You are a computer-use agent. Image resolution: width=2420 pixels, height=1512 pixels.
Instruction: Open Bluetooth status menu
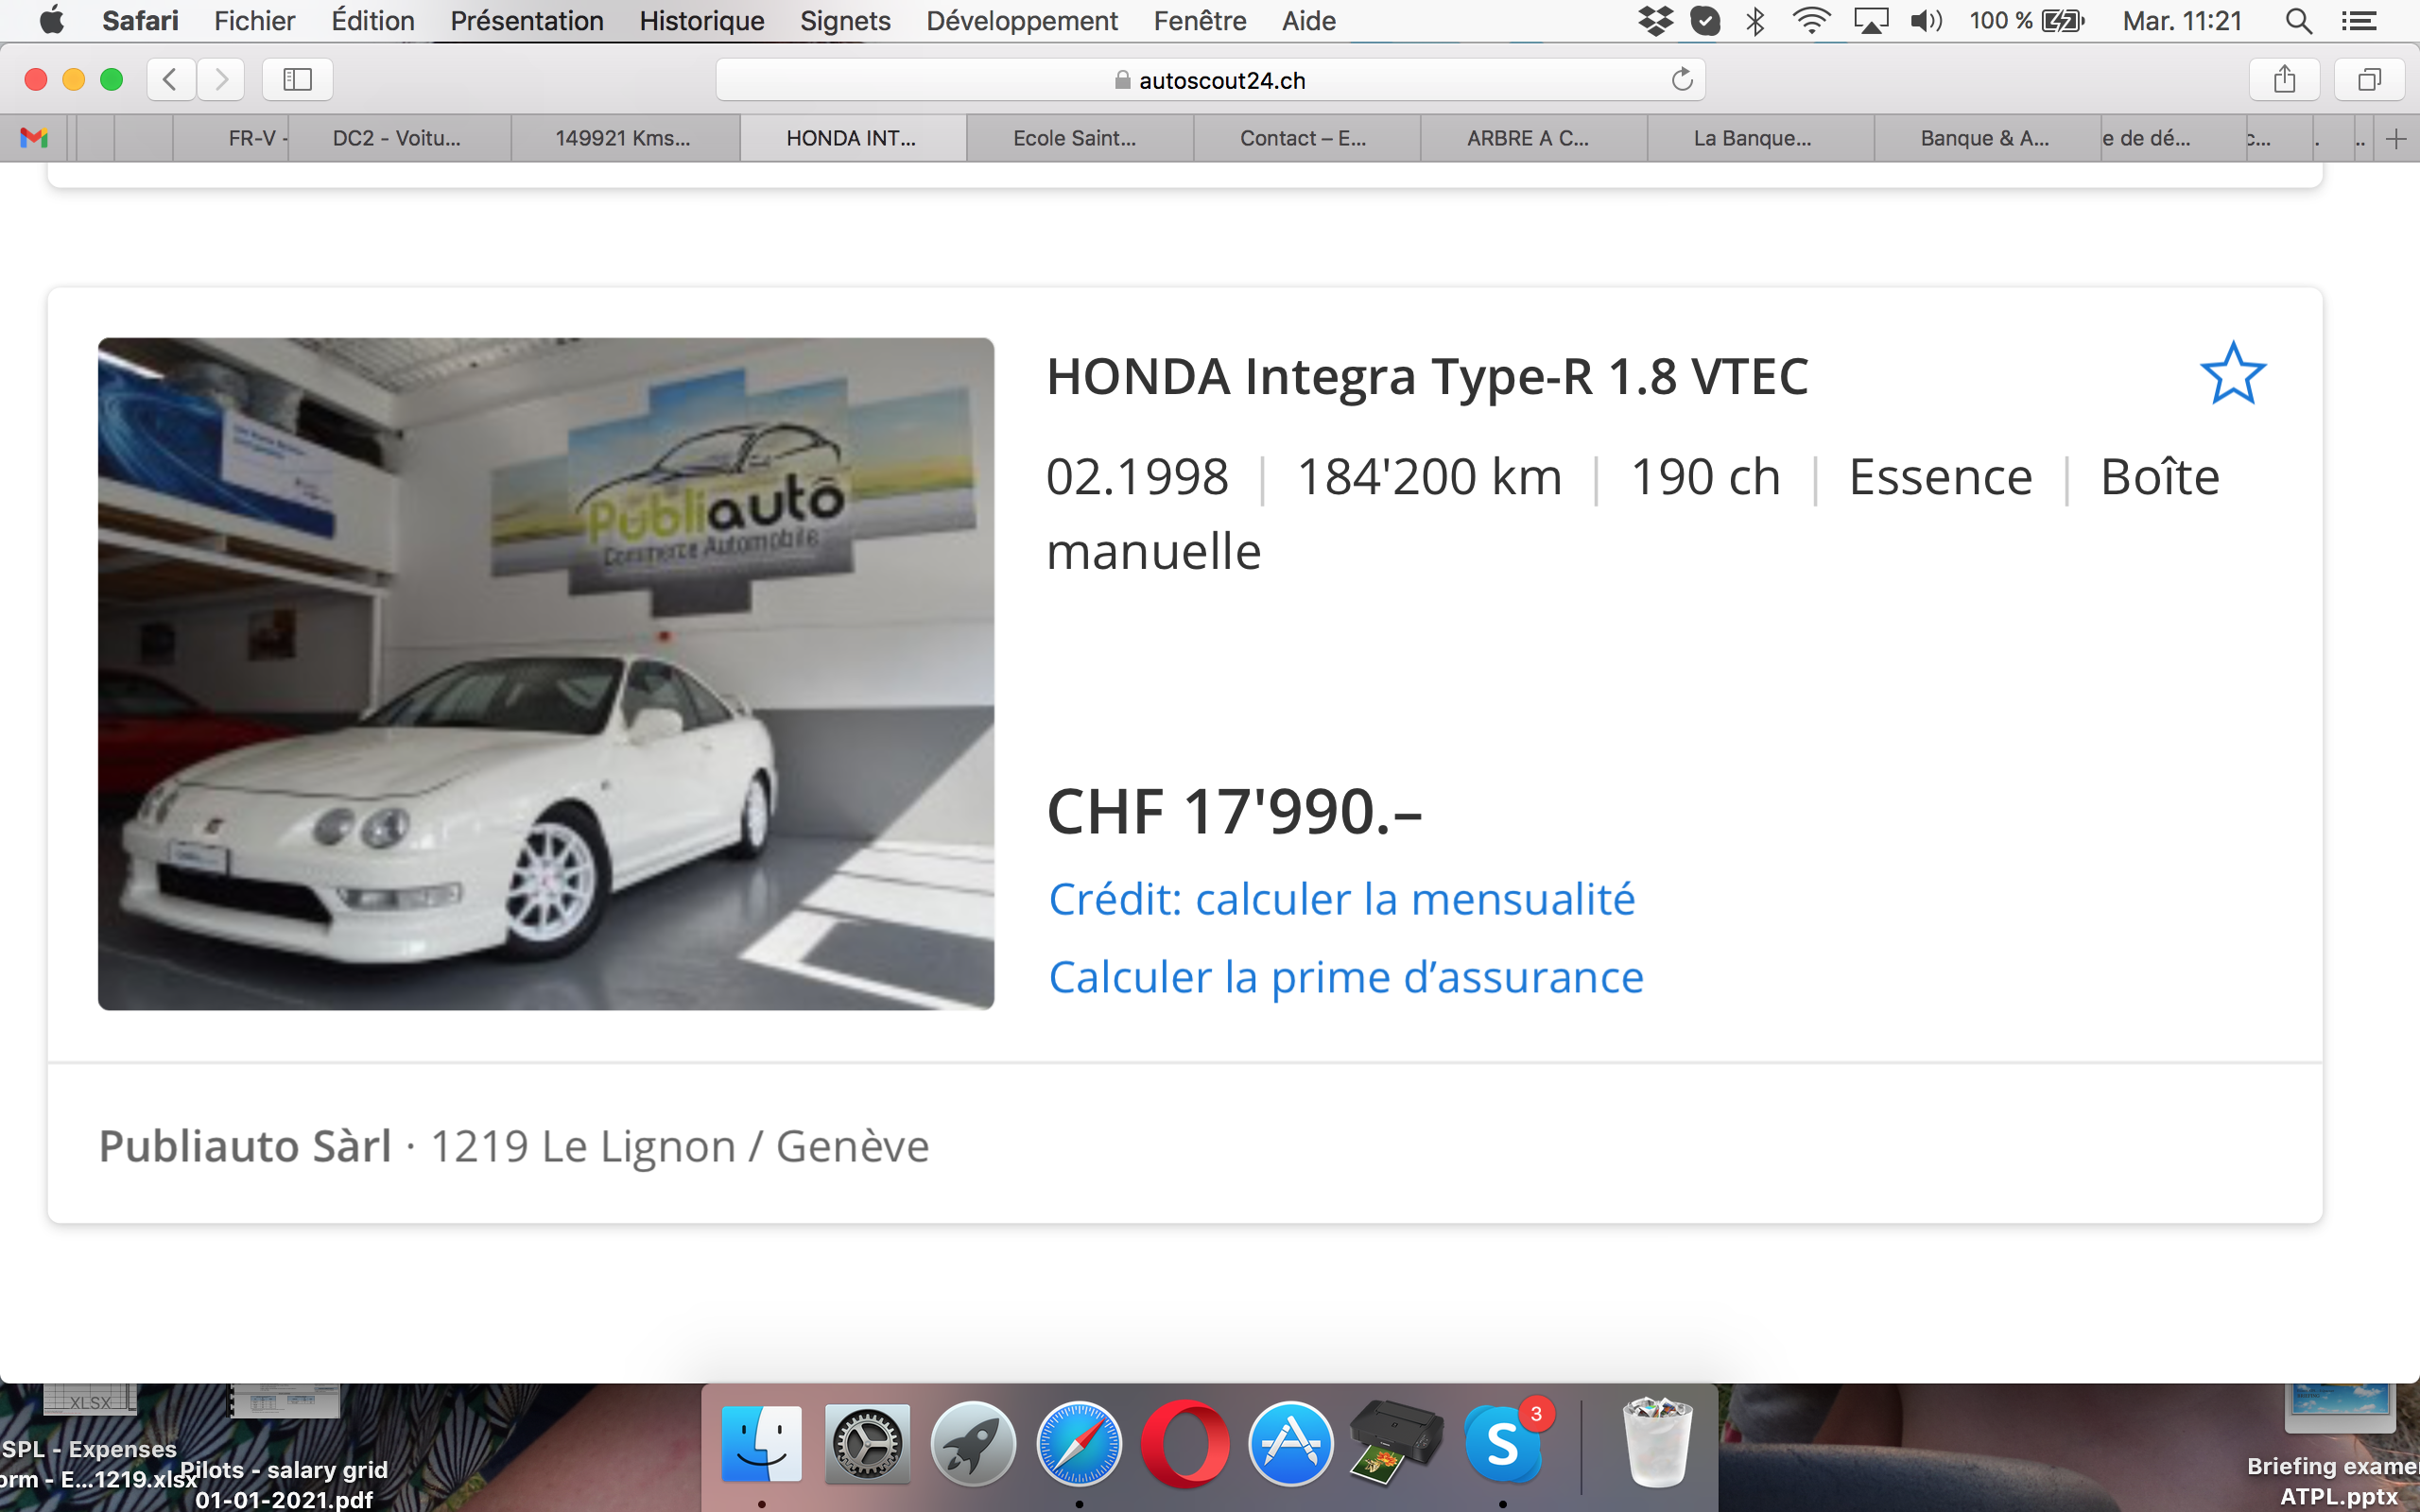pyautogui.click(x=1755, y=20)
